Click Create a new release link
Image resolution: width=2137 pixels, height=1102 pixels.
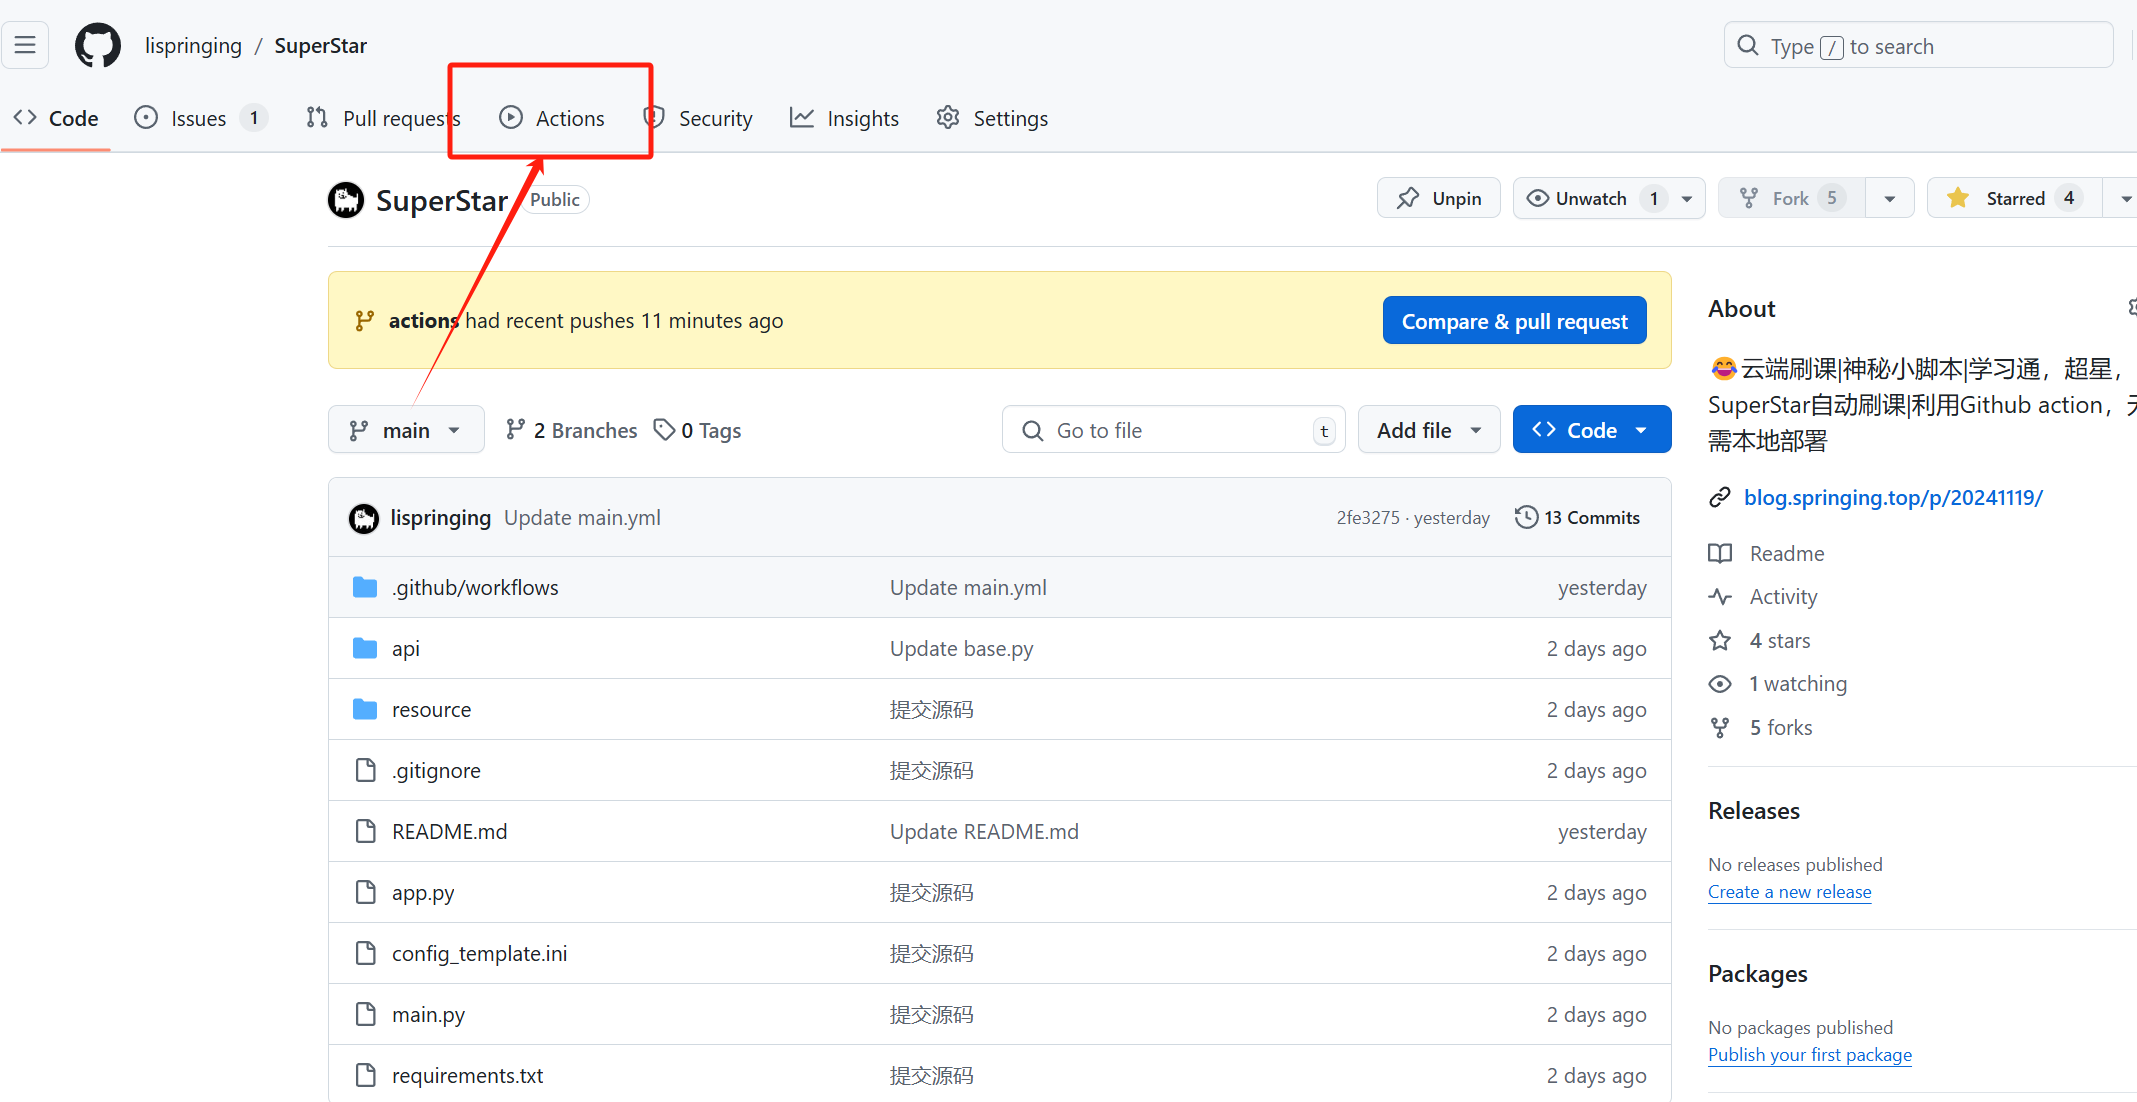tap(1789, 891)
